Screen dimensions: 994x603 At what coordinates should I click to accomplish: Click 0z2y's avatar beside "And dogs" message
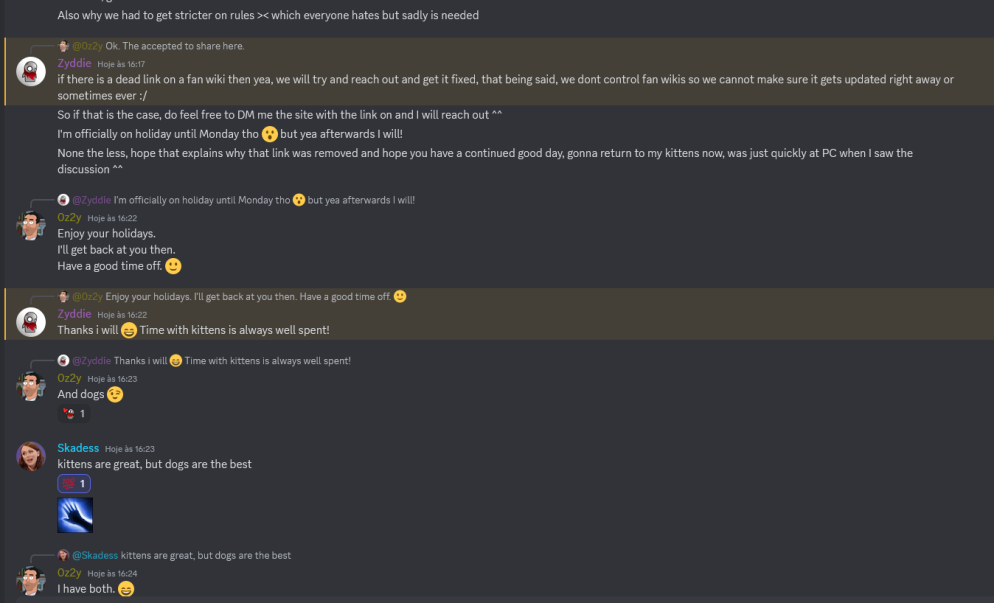click(x=31, y=386)
